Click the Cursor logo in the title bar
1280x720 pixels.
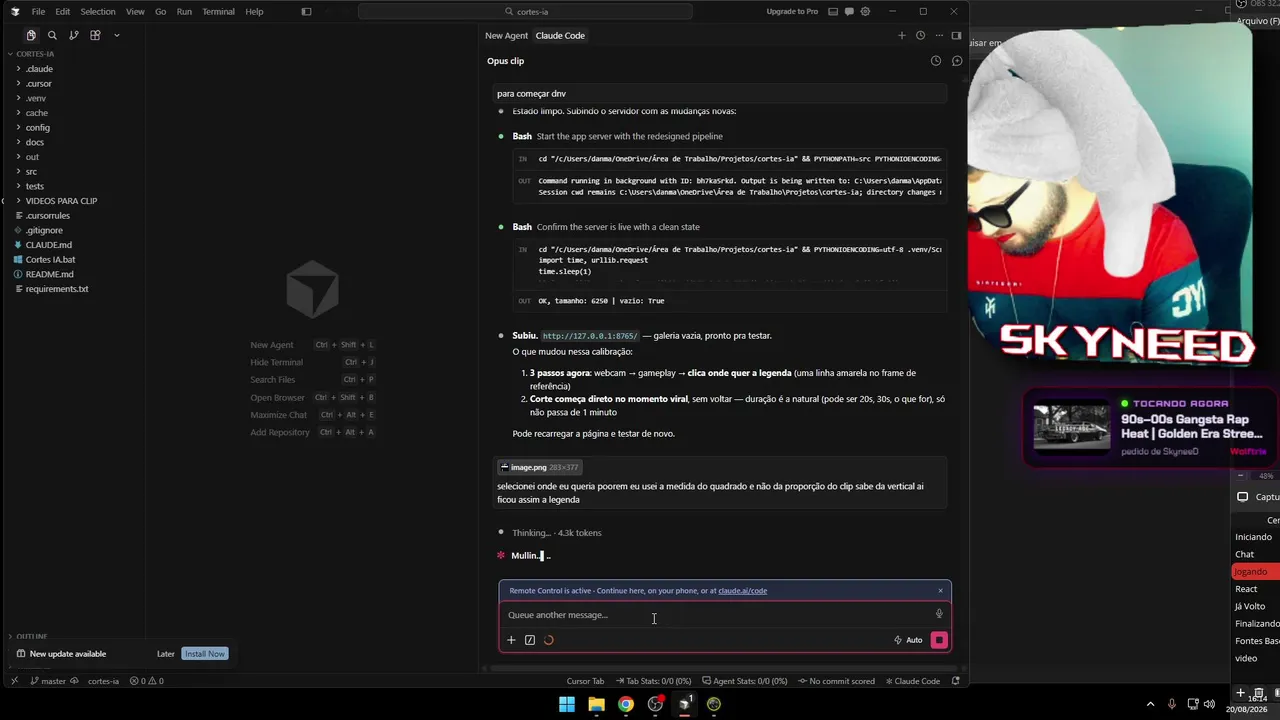point(15,12)
